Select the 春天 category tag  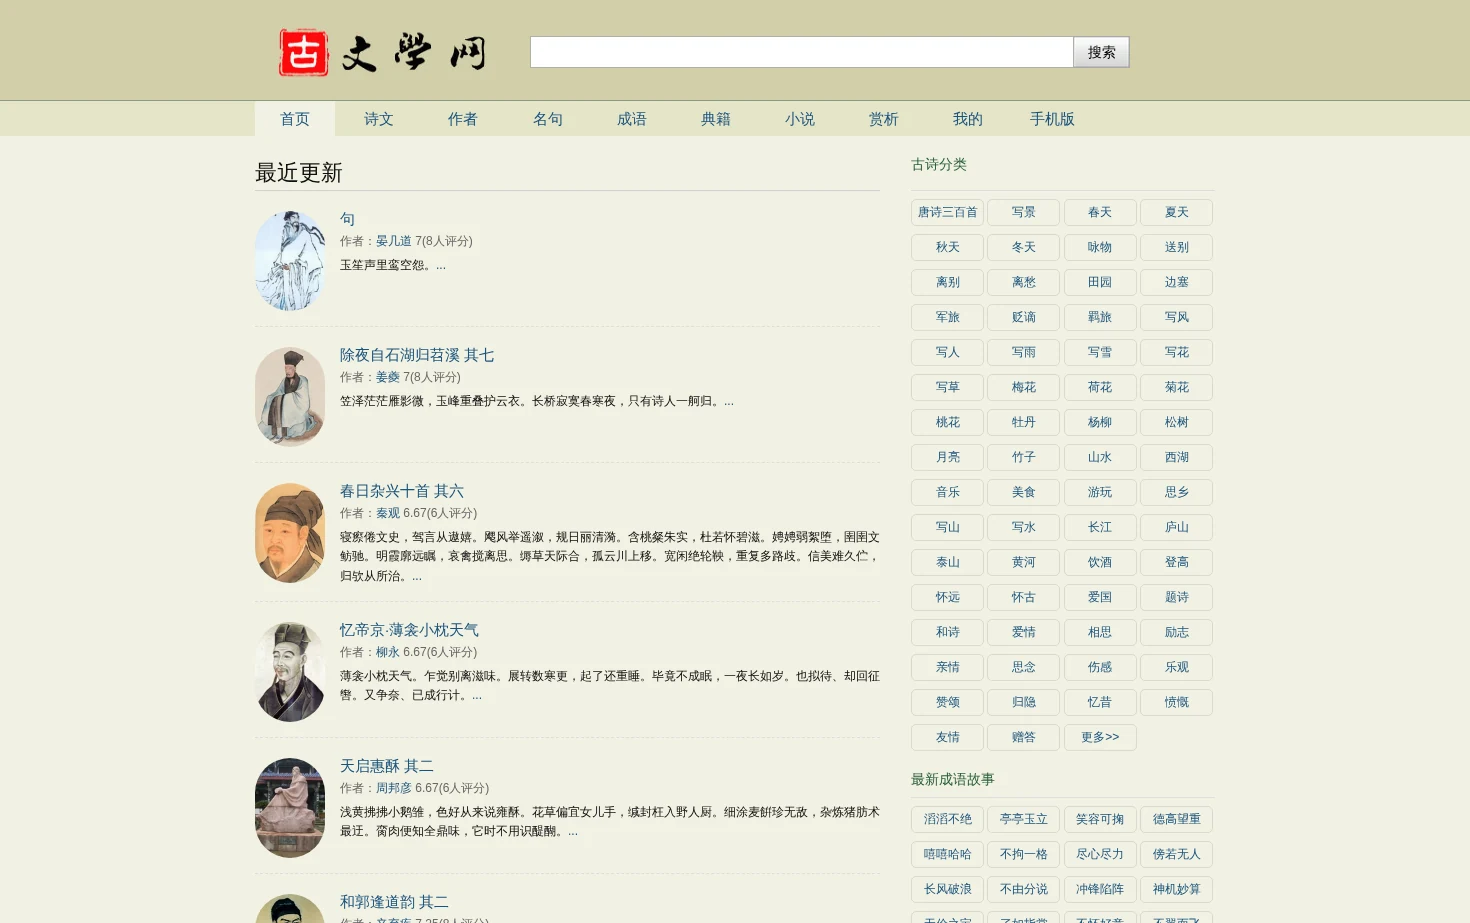coord(1100,212)
